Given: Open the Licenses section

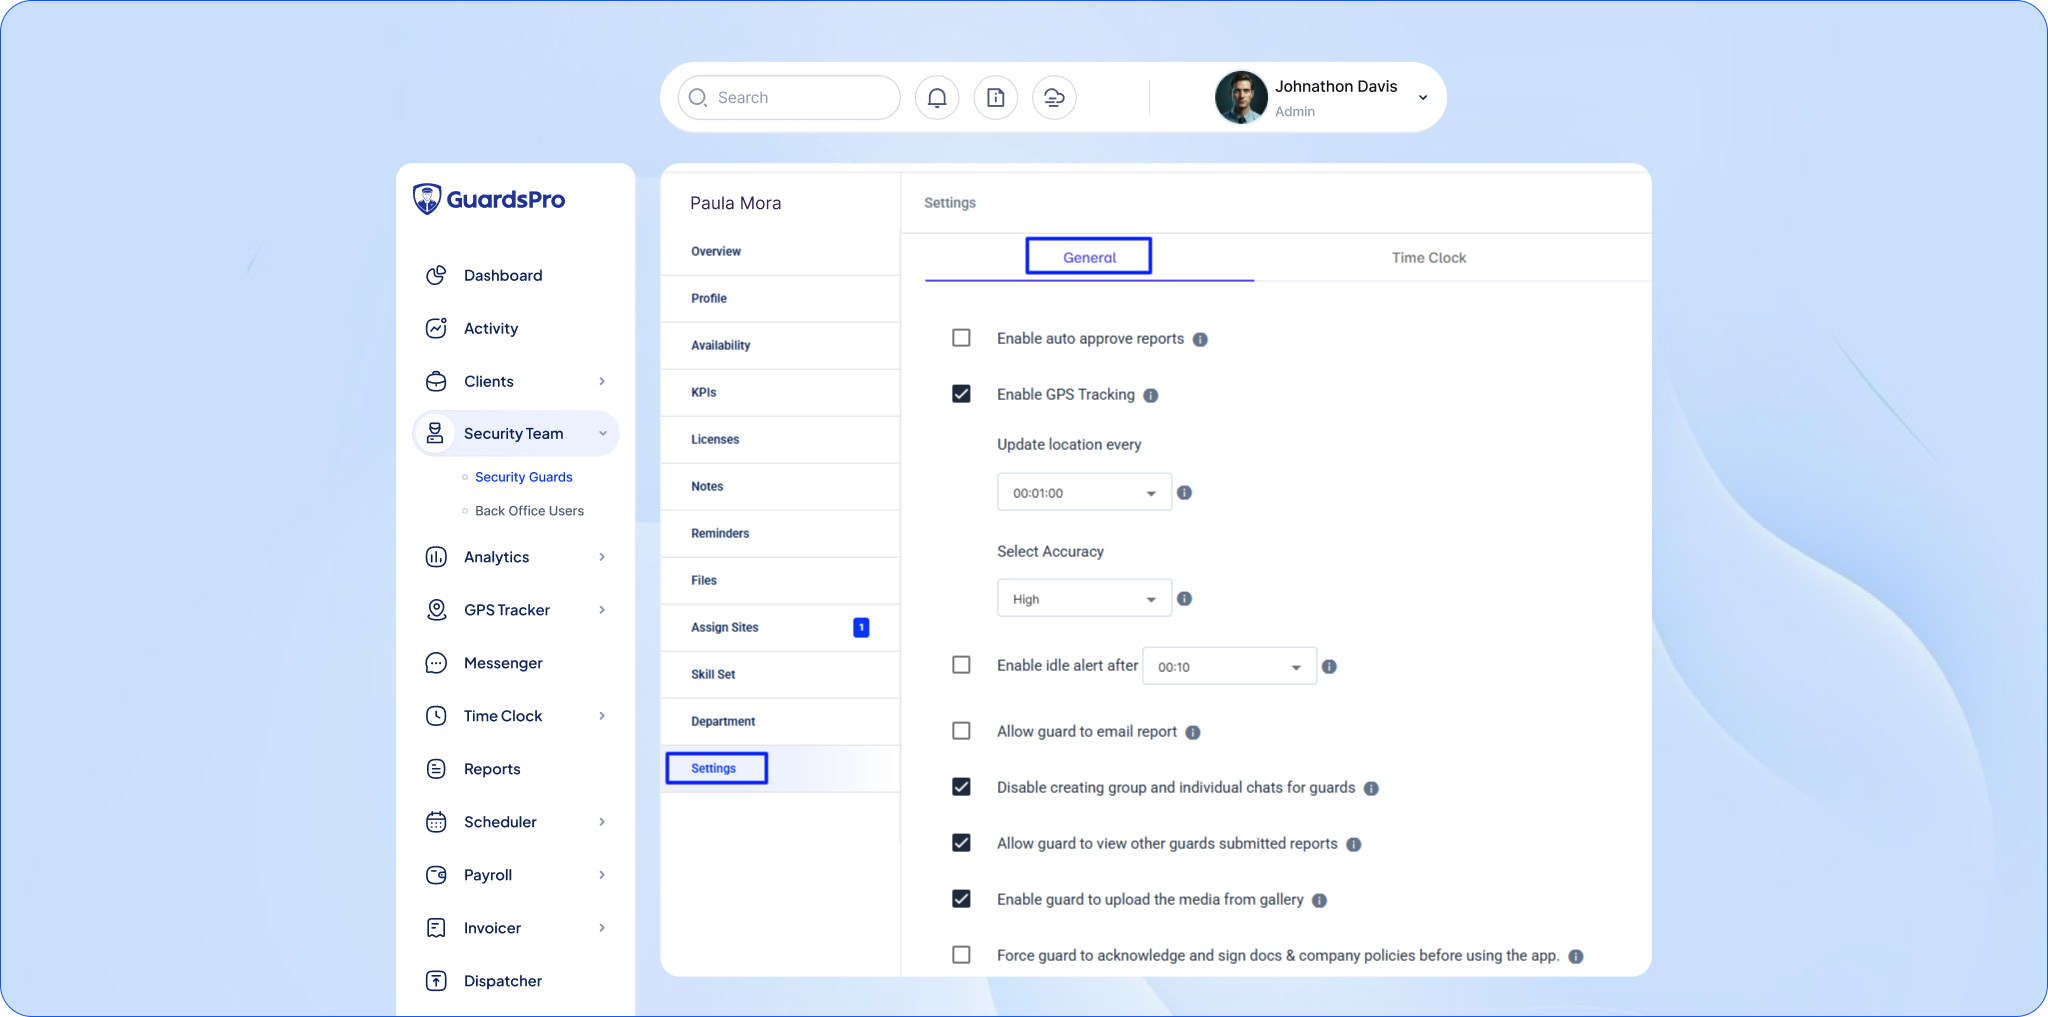Looking at the screenshot, I should [780, 440].
